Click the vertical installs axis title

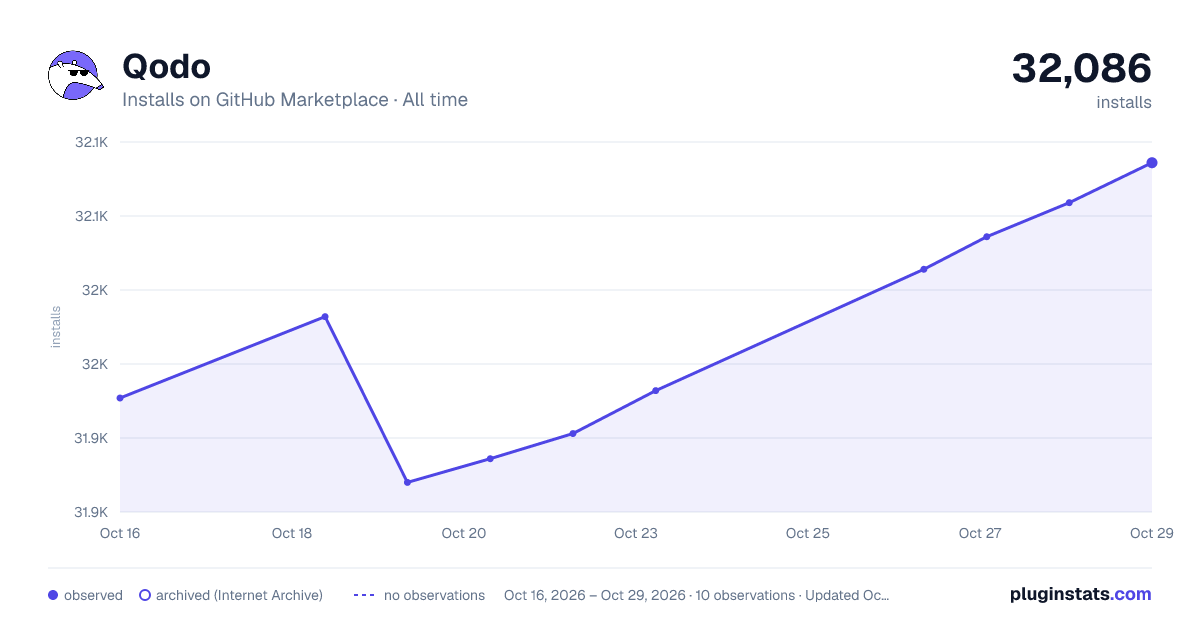[56, 327]
